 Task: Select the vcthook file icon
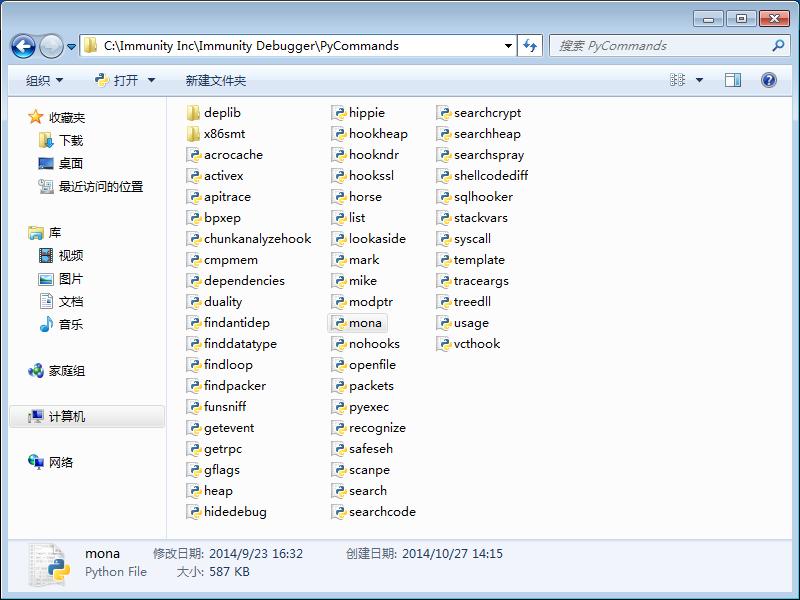(x=443, y=344)
